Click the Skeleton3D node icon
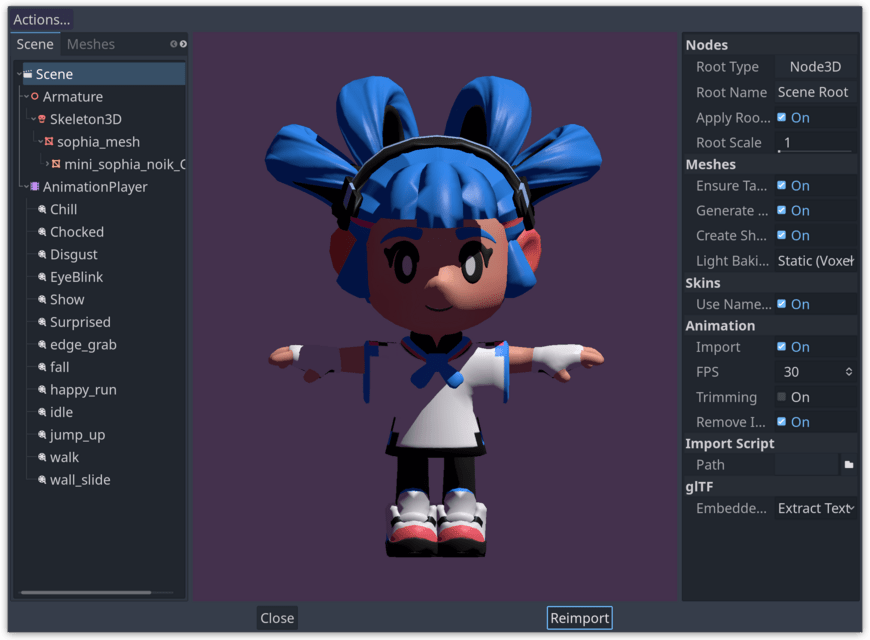 [42, 120]
